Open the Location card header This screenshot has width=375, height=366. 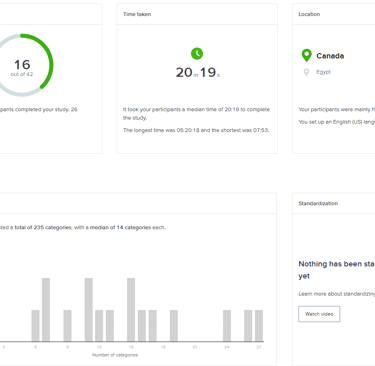[334, 14]
